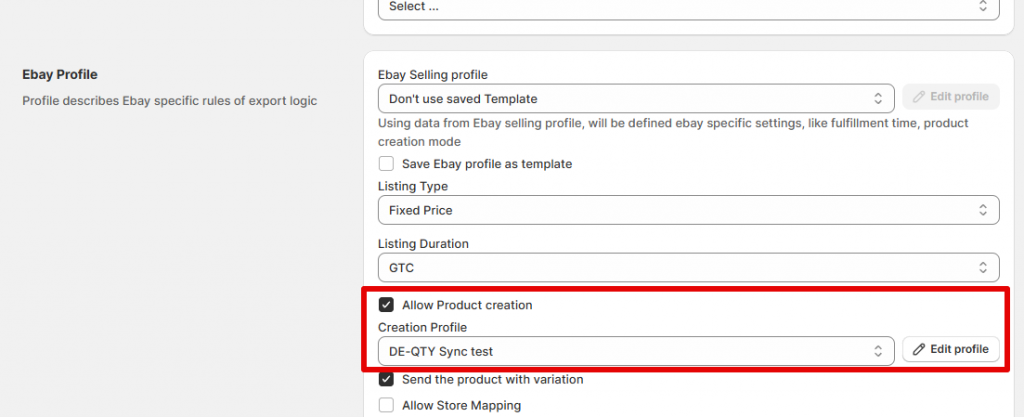Click the Allow Store Mapping label text
Screen dimensions: 1024x417
point(461,405)
